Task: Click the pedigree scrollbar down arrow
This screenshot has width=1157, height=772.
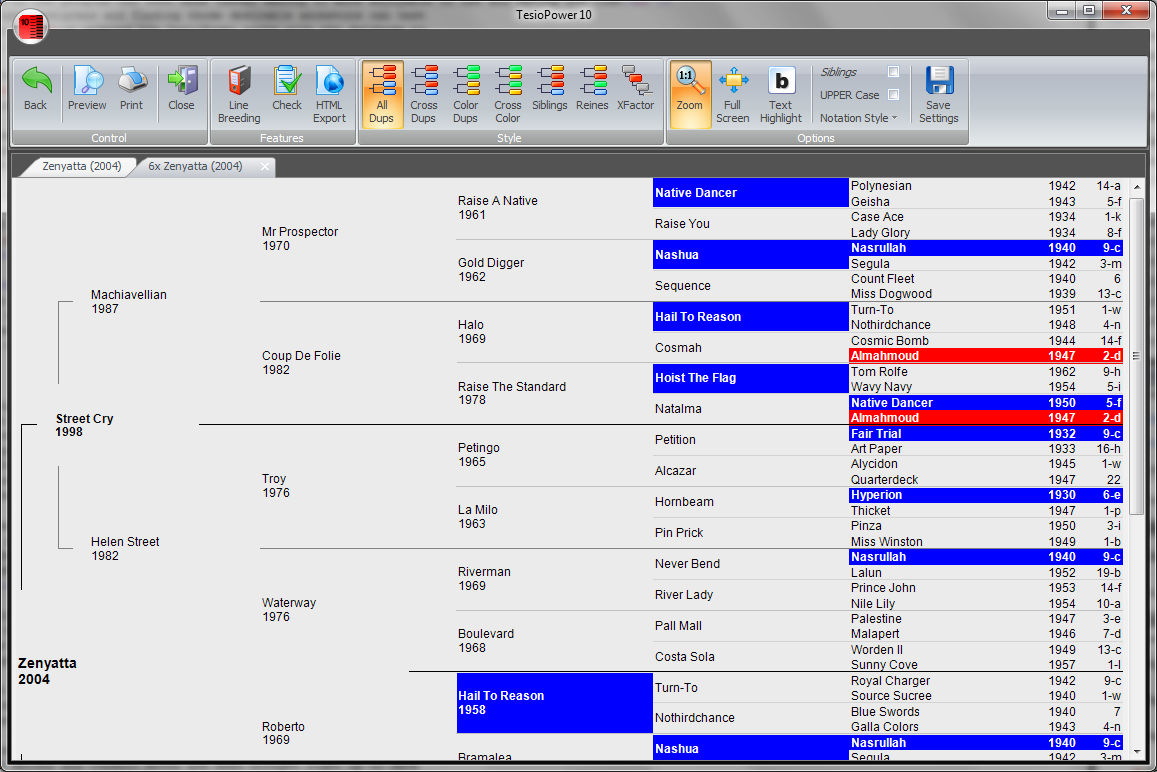Action: point(1136,751)
